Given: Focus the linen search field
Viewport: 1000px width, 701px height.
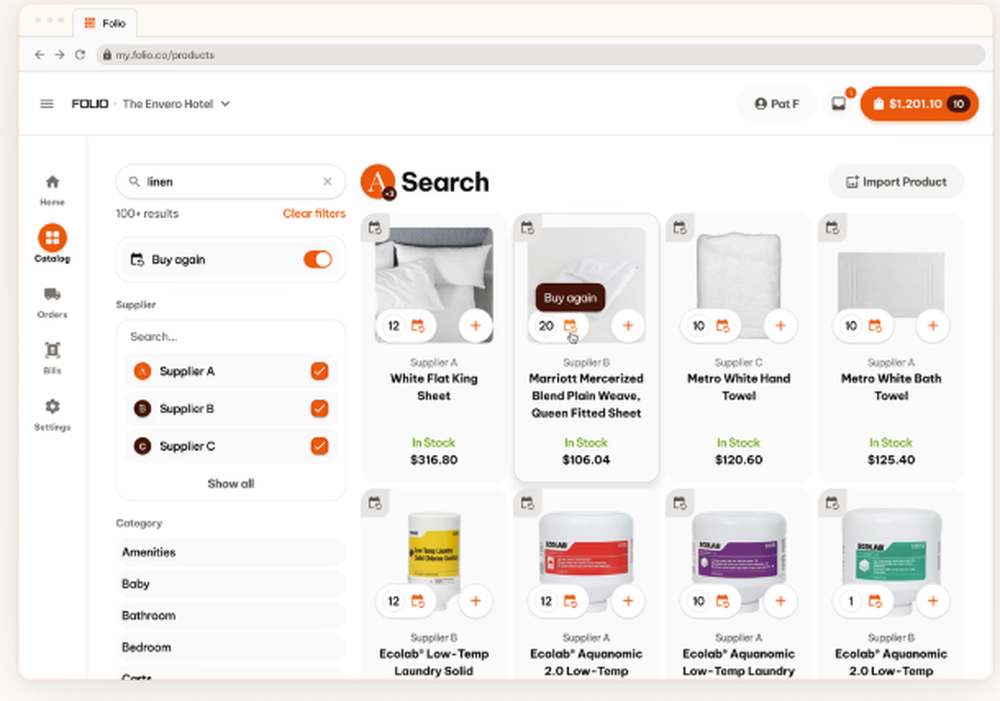Looking at the screenshot, I should pos(231,182).
